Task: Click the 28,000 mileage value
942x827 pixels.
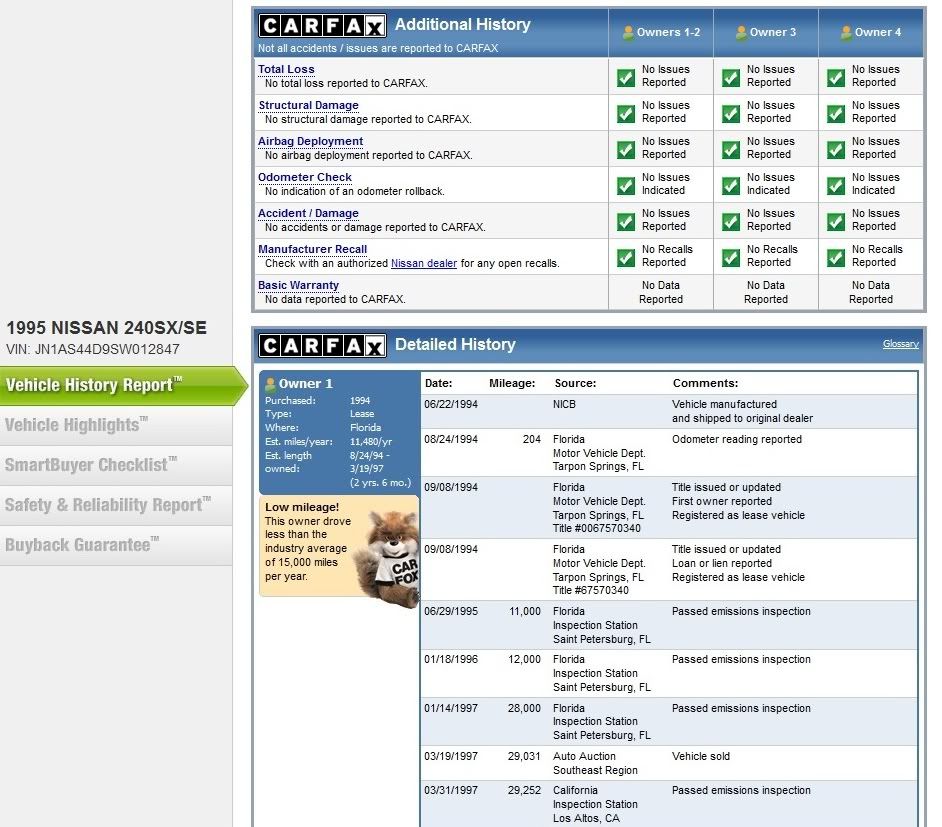Action: point(524,709)
